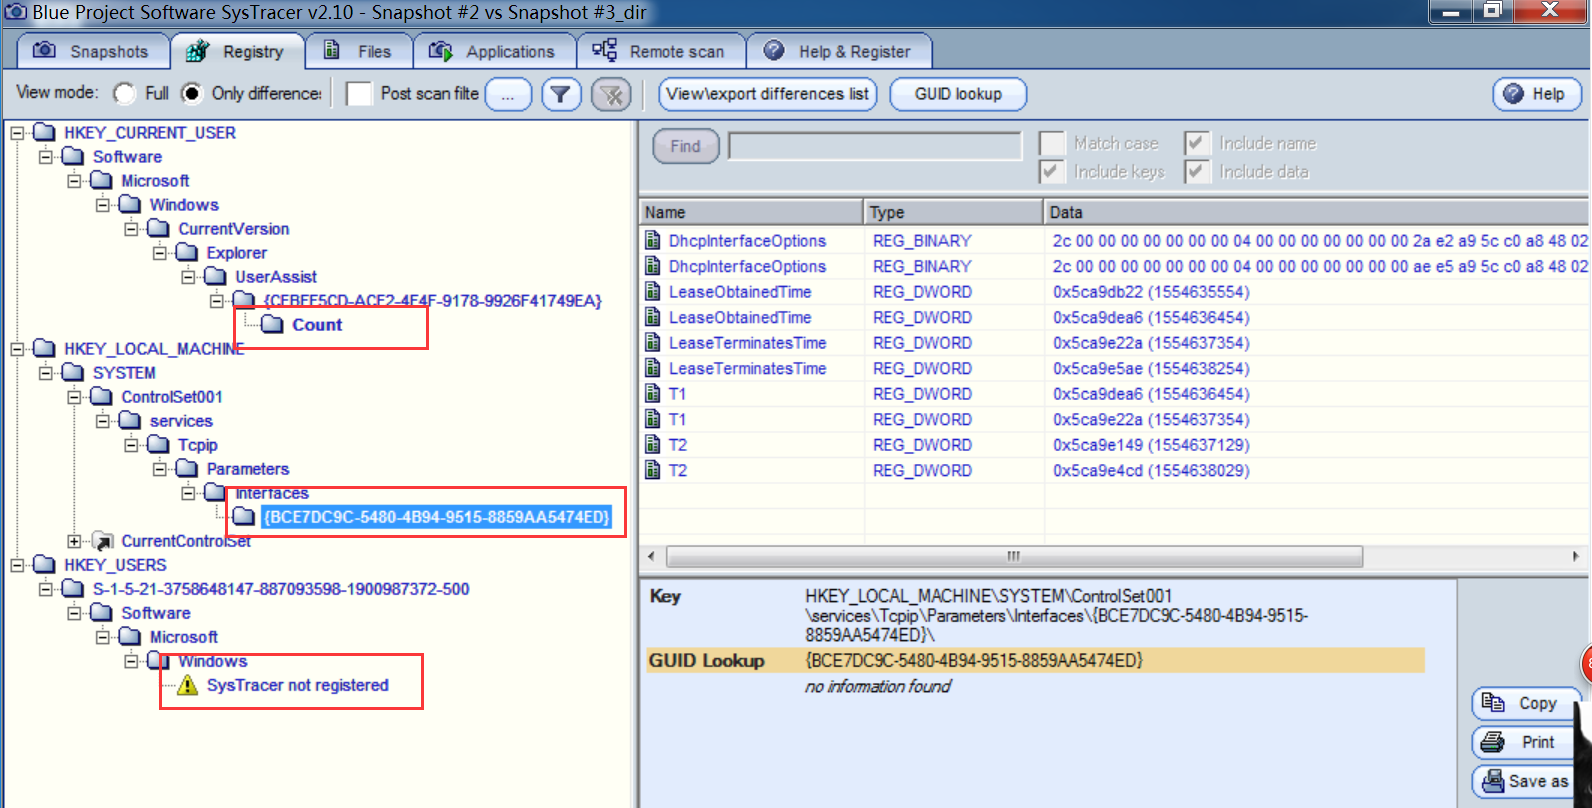Select the Count folder in tree
The width and height of the screenshot is (1592, 808).
(317, 325)
